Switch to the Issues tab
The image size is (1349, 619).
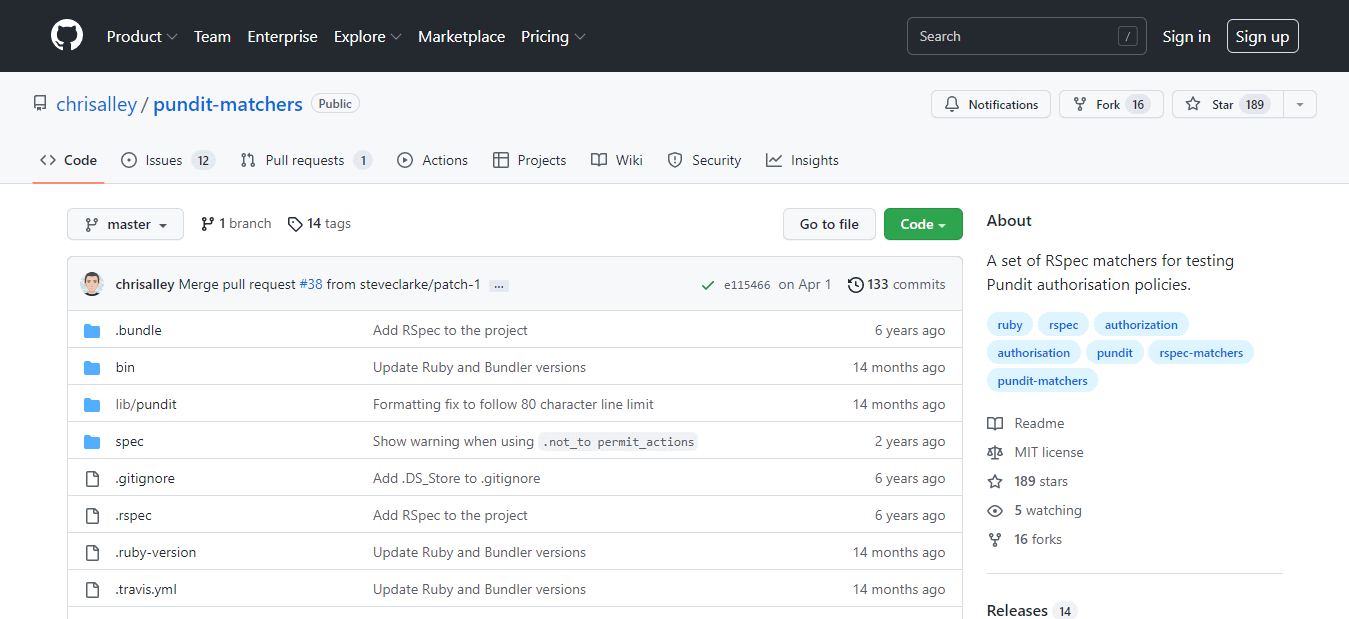[167, 160]
